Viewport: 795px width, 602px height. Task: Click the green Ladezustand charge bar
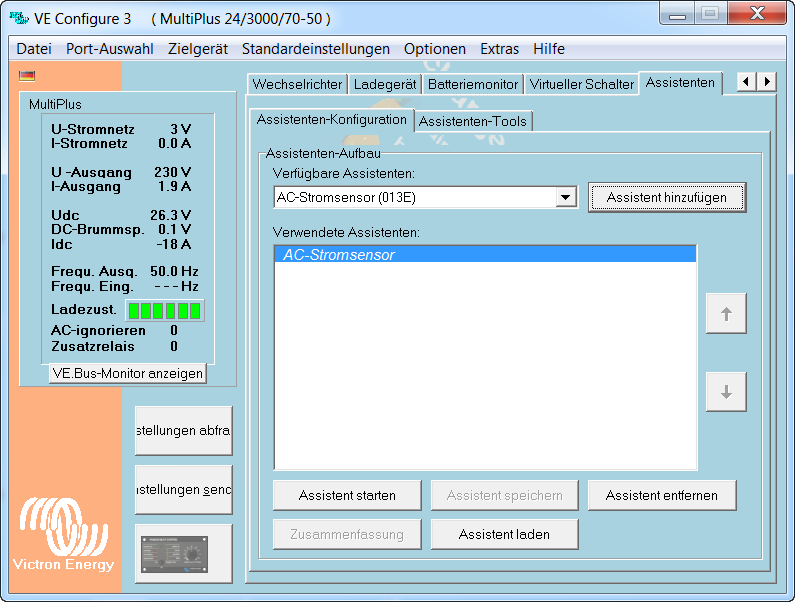point(164,310)
